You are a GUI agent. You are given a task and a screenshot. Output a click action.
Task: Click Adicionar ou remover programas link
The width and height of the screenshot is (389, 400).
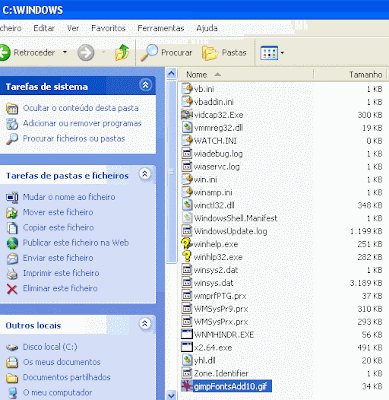tap(82, 123)
